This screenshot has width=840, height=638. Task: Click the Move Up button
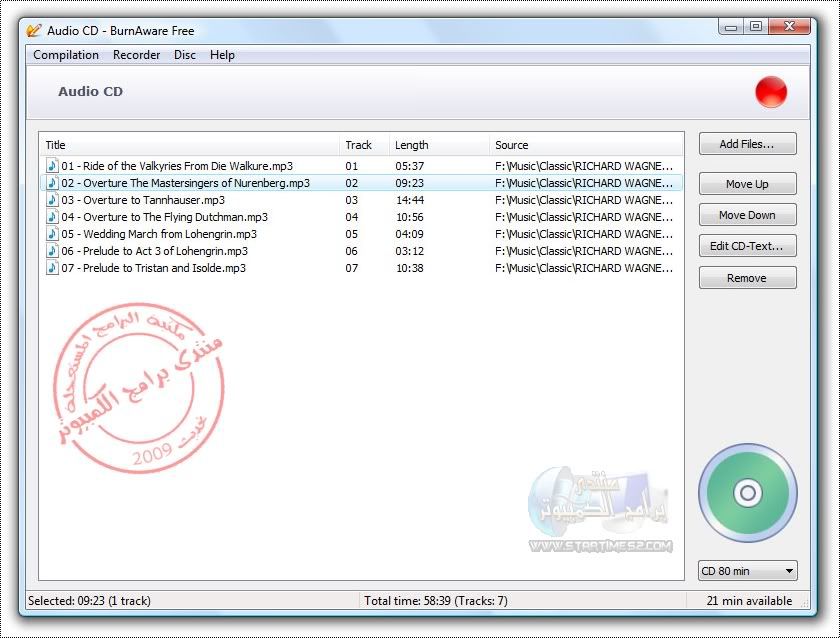[x=747, y=184]
